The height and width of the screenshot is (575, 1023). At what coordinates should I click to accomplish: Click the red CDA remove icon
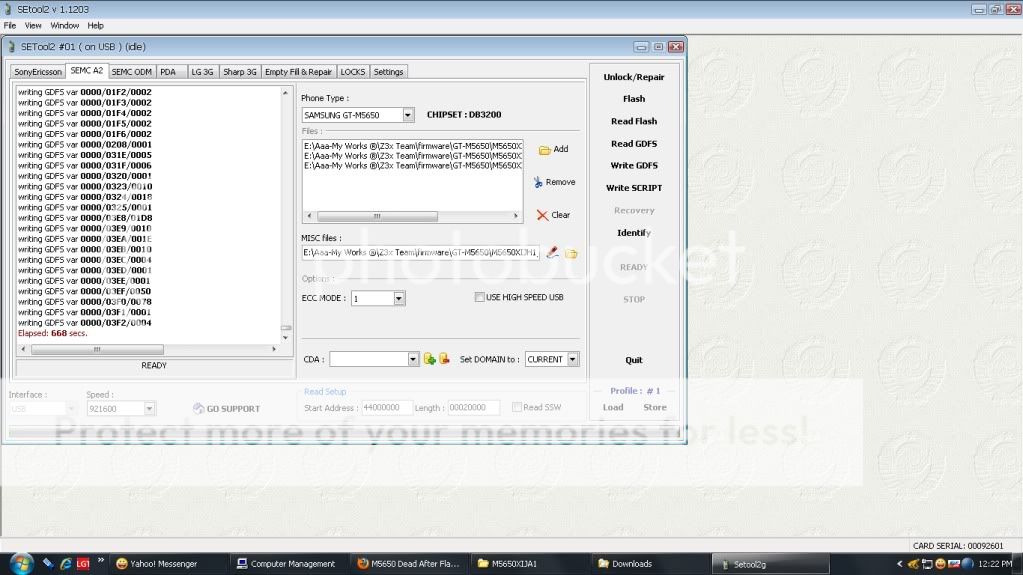(x=444, y=358)
